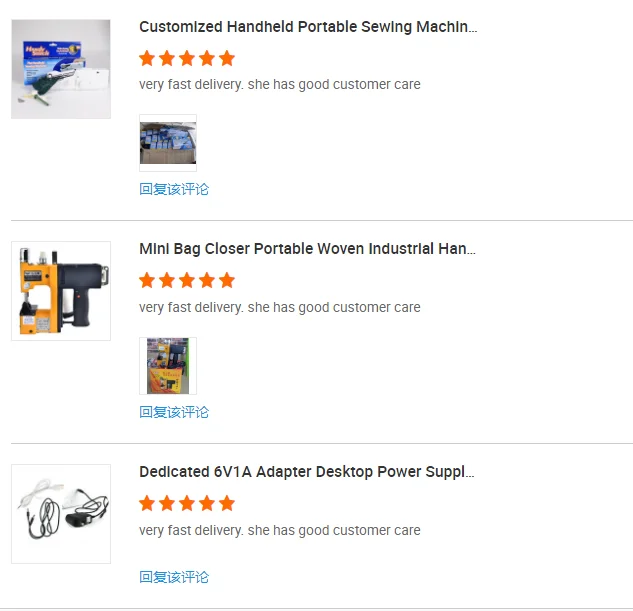This screenshot has height=611, width=633.
Task: Click third star of bag closer rating
Action: (187, 280)
